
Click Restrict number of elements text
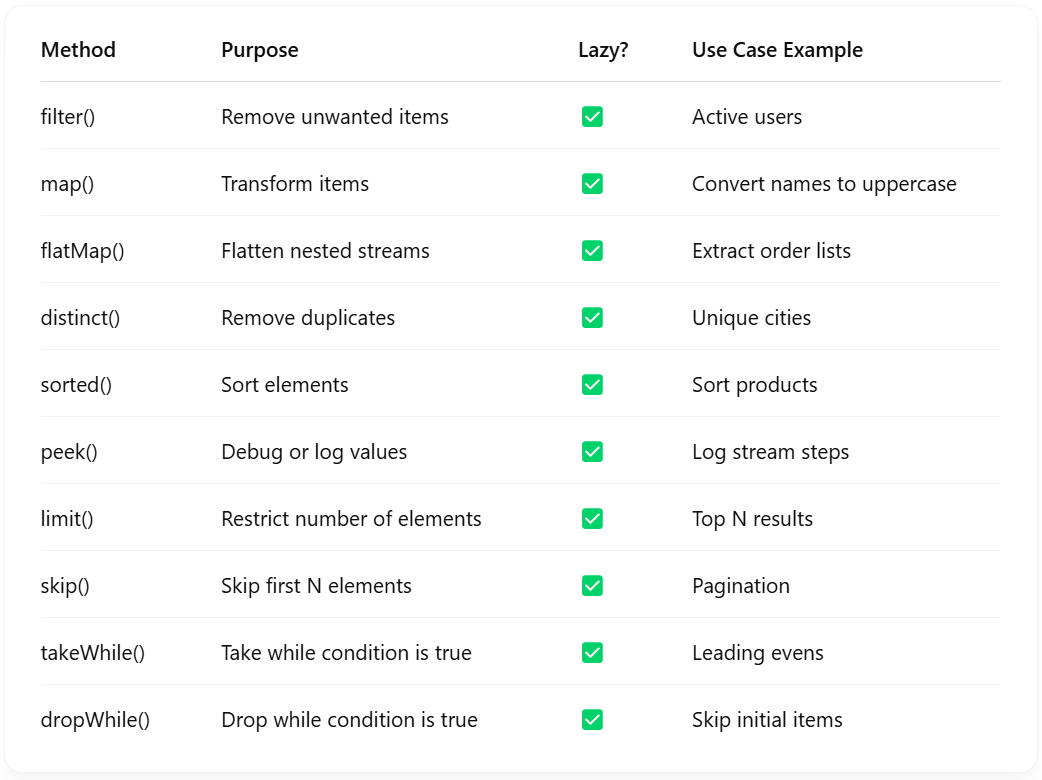pyautogui.click(x=351, y=519)
